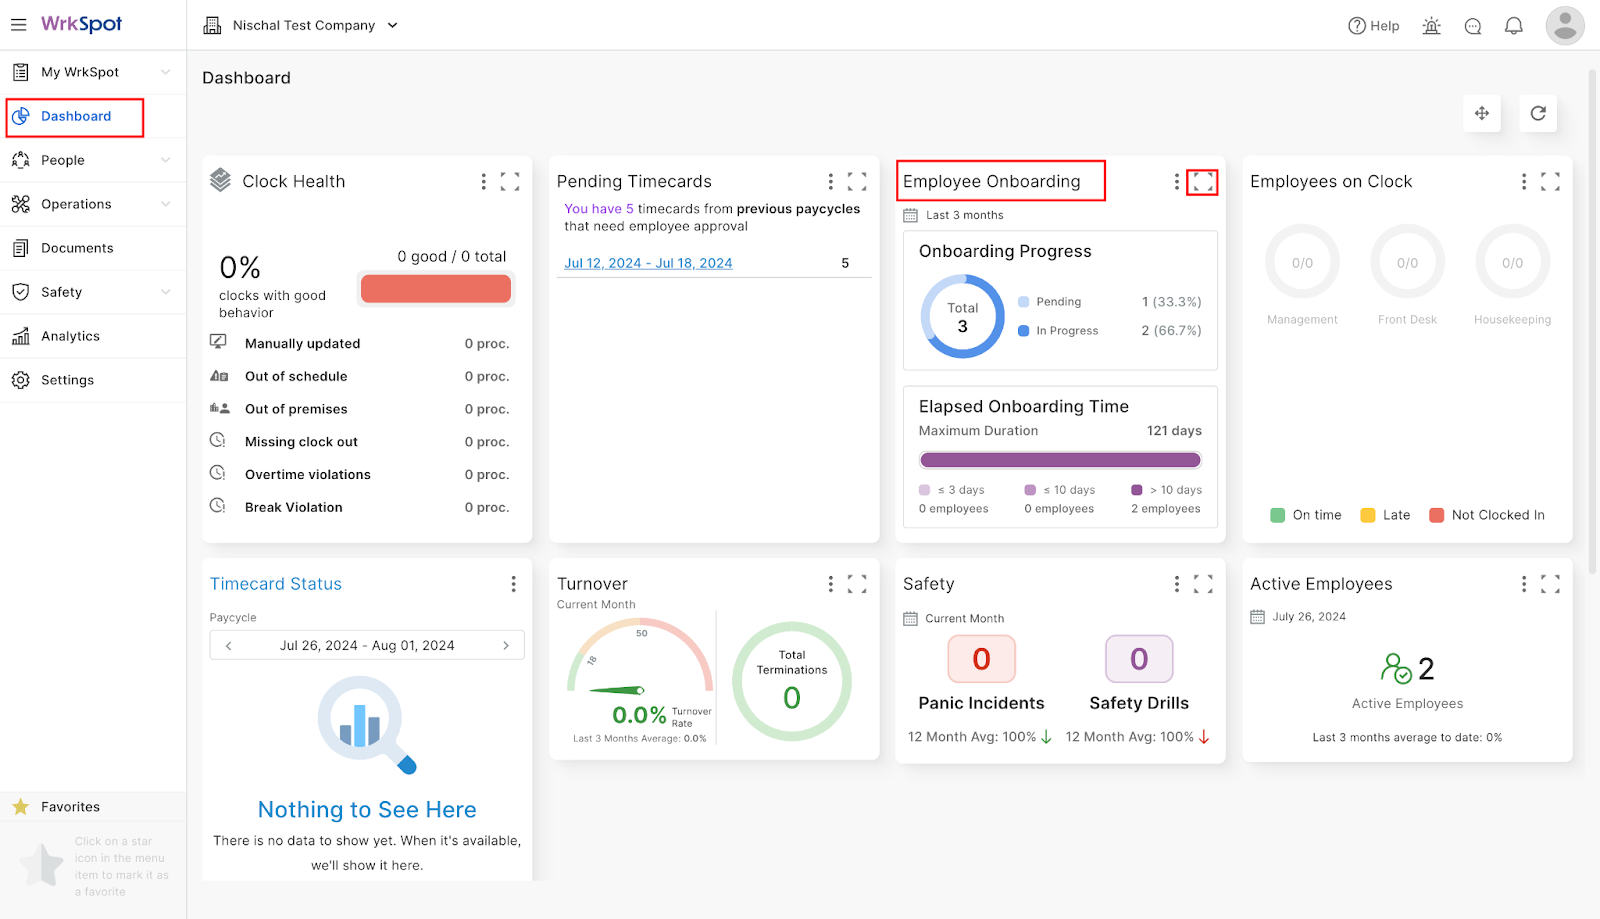Expand Employee Onboarding to fullscreen
Image resolution: width=1600 pixels, height=919 pixels.
coord(1203,182)
